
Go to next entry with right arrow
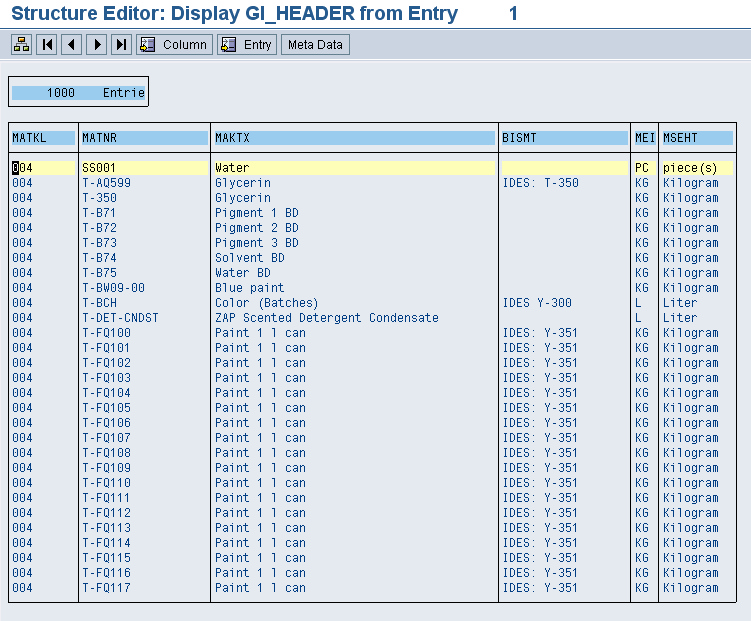pyautogui.click(x=97, y=45)
